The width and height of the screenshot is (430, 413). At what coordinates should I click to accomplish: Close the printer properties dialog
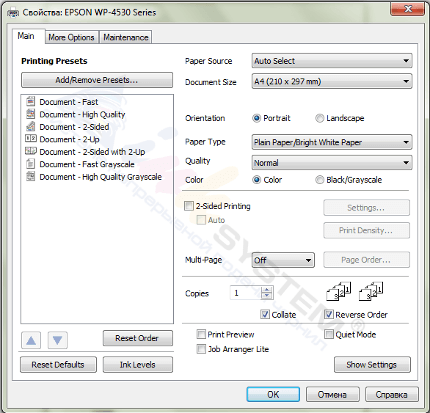pyautogui.click(x=408, y=9)
